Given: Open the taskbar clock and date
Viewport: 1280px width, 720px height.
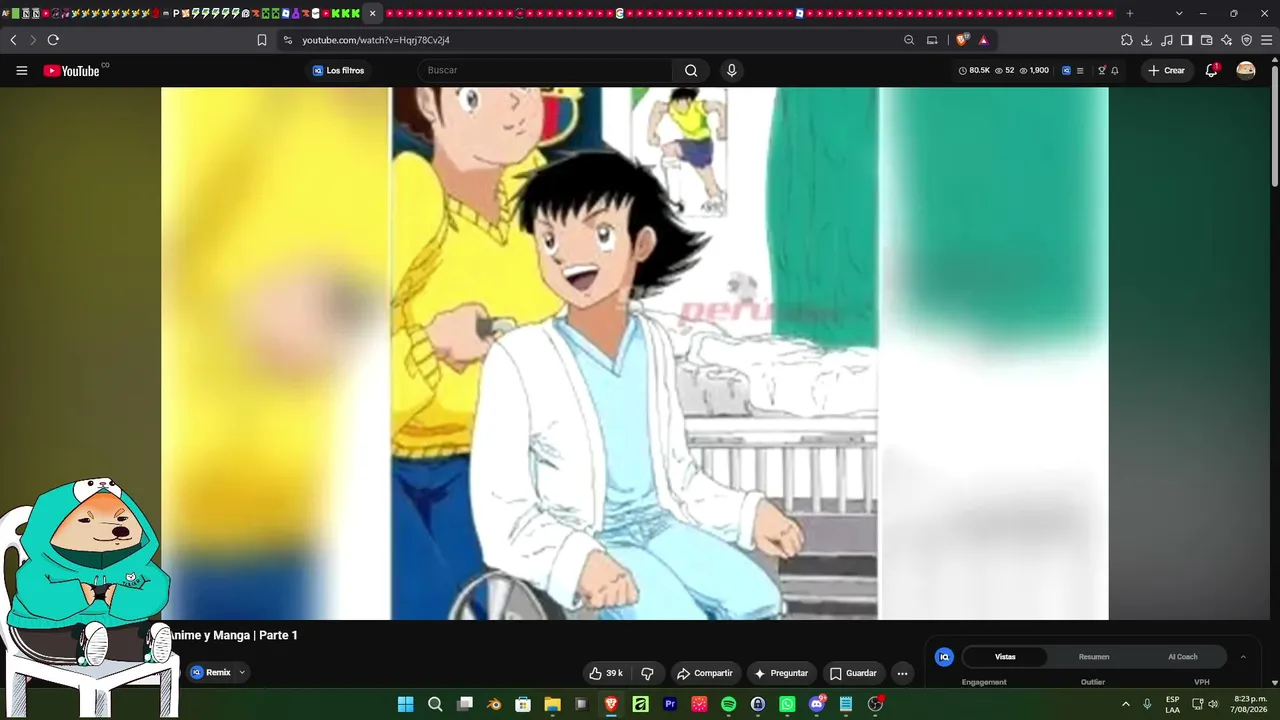Looking at the screenshot, I should pyautogui.click(x=1250, y=704).
